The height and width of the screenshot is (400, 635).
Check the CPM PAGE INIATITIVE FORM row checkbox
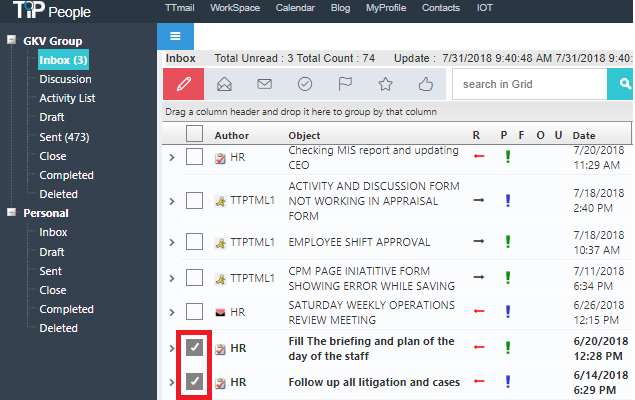click(x=194, y=278)
